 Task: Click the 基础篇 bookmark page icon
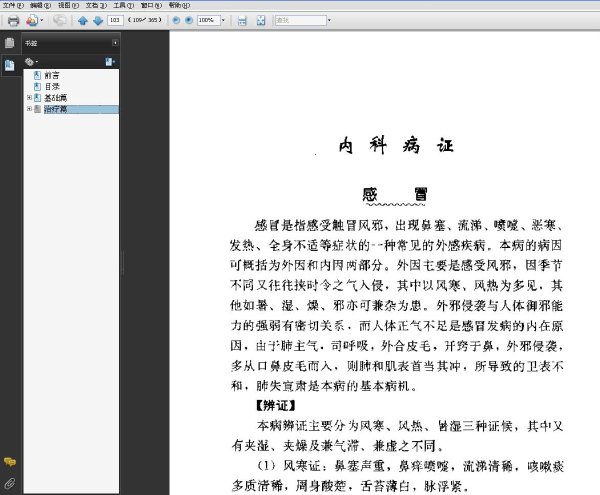(37, 98)
